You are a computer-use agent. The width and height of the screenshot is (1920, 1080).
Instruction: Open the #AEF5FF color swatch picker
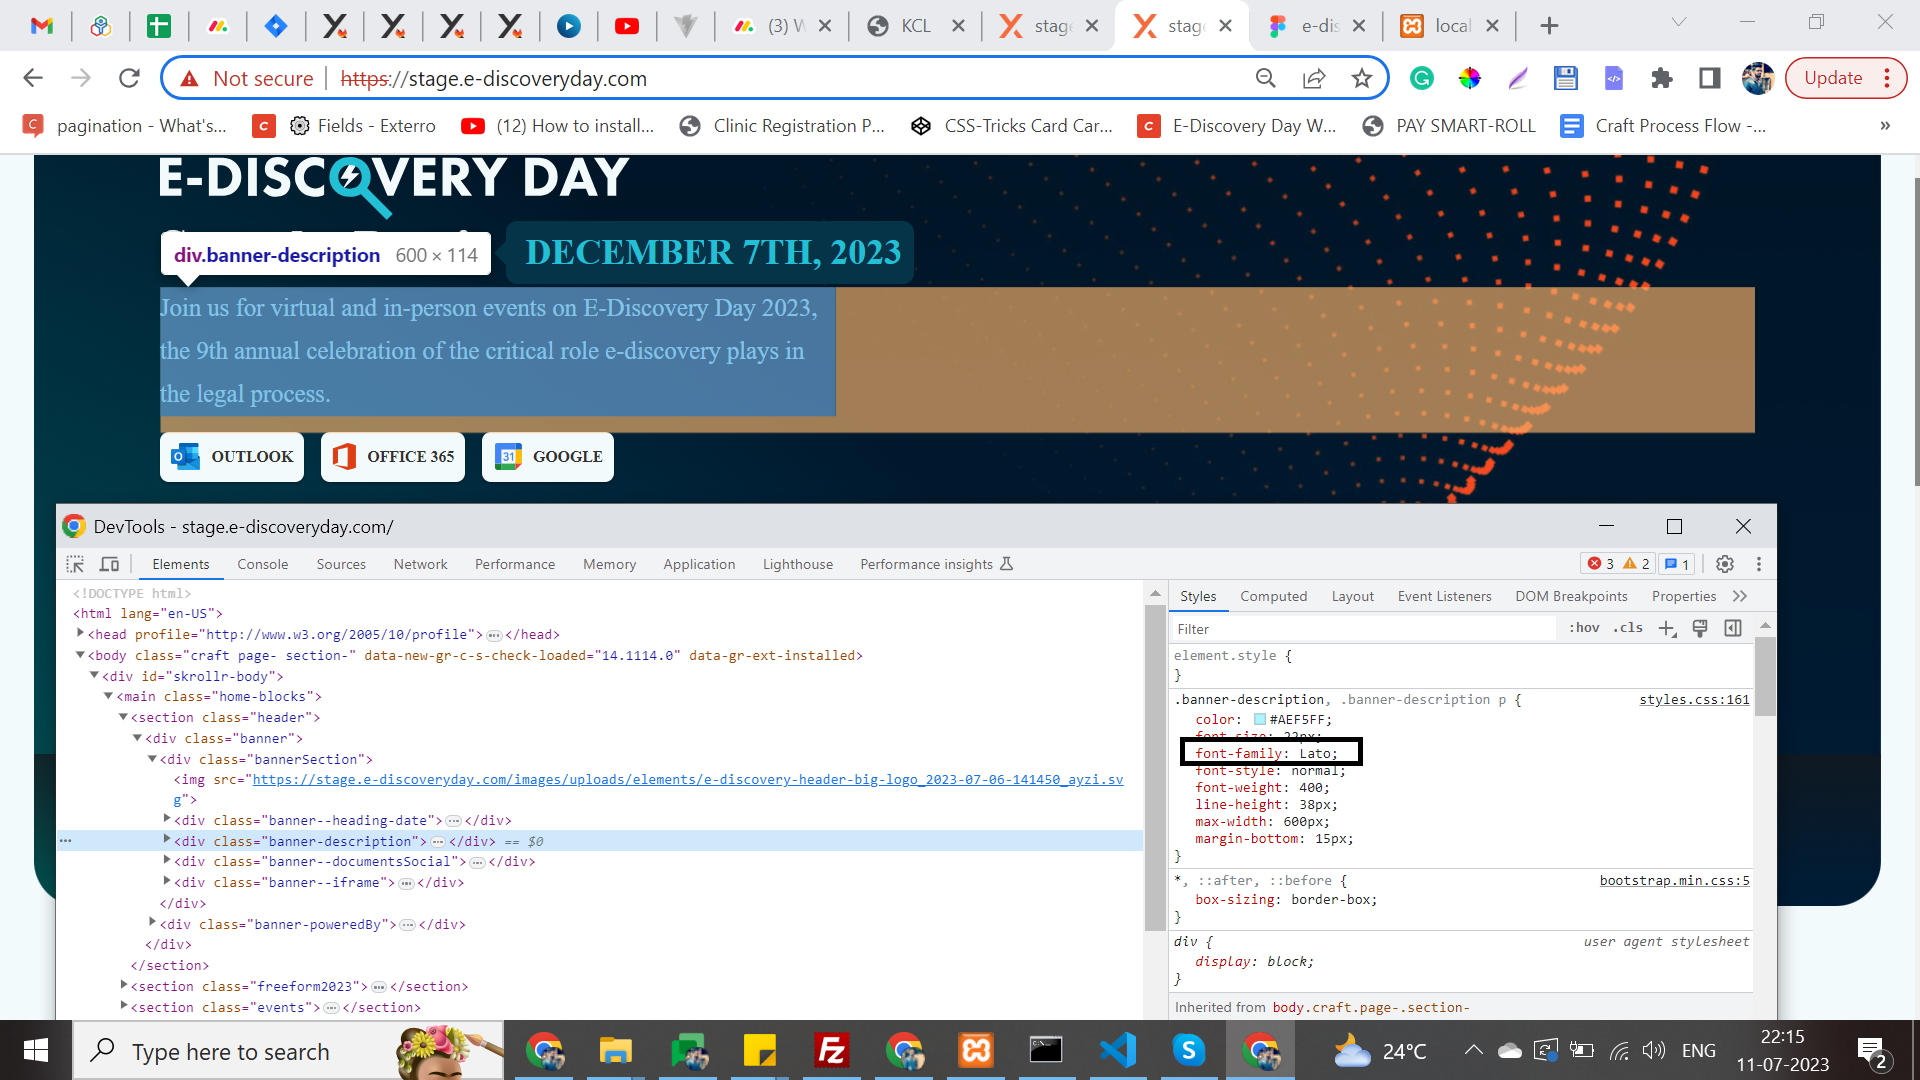point(1260,719)
